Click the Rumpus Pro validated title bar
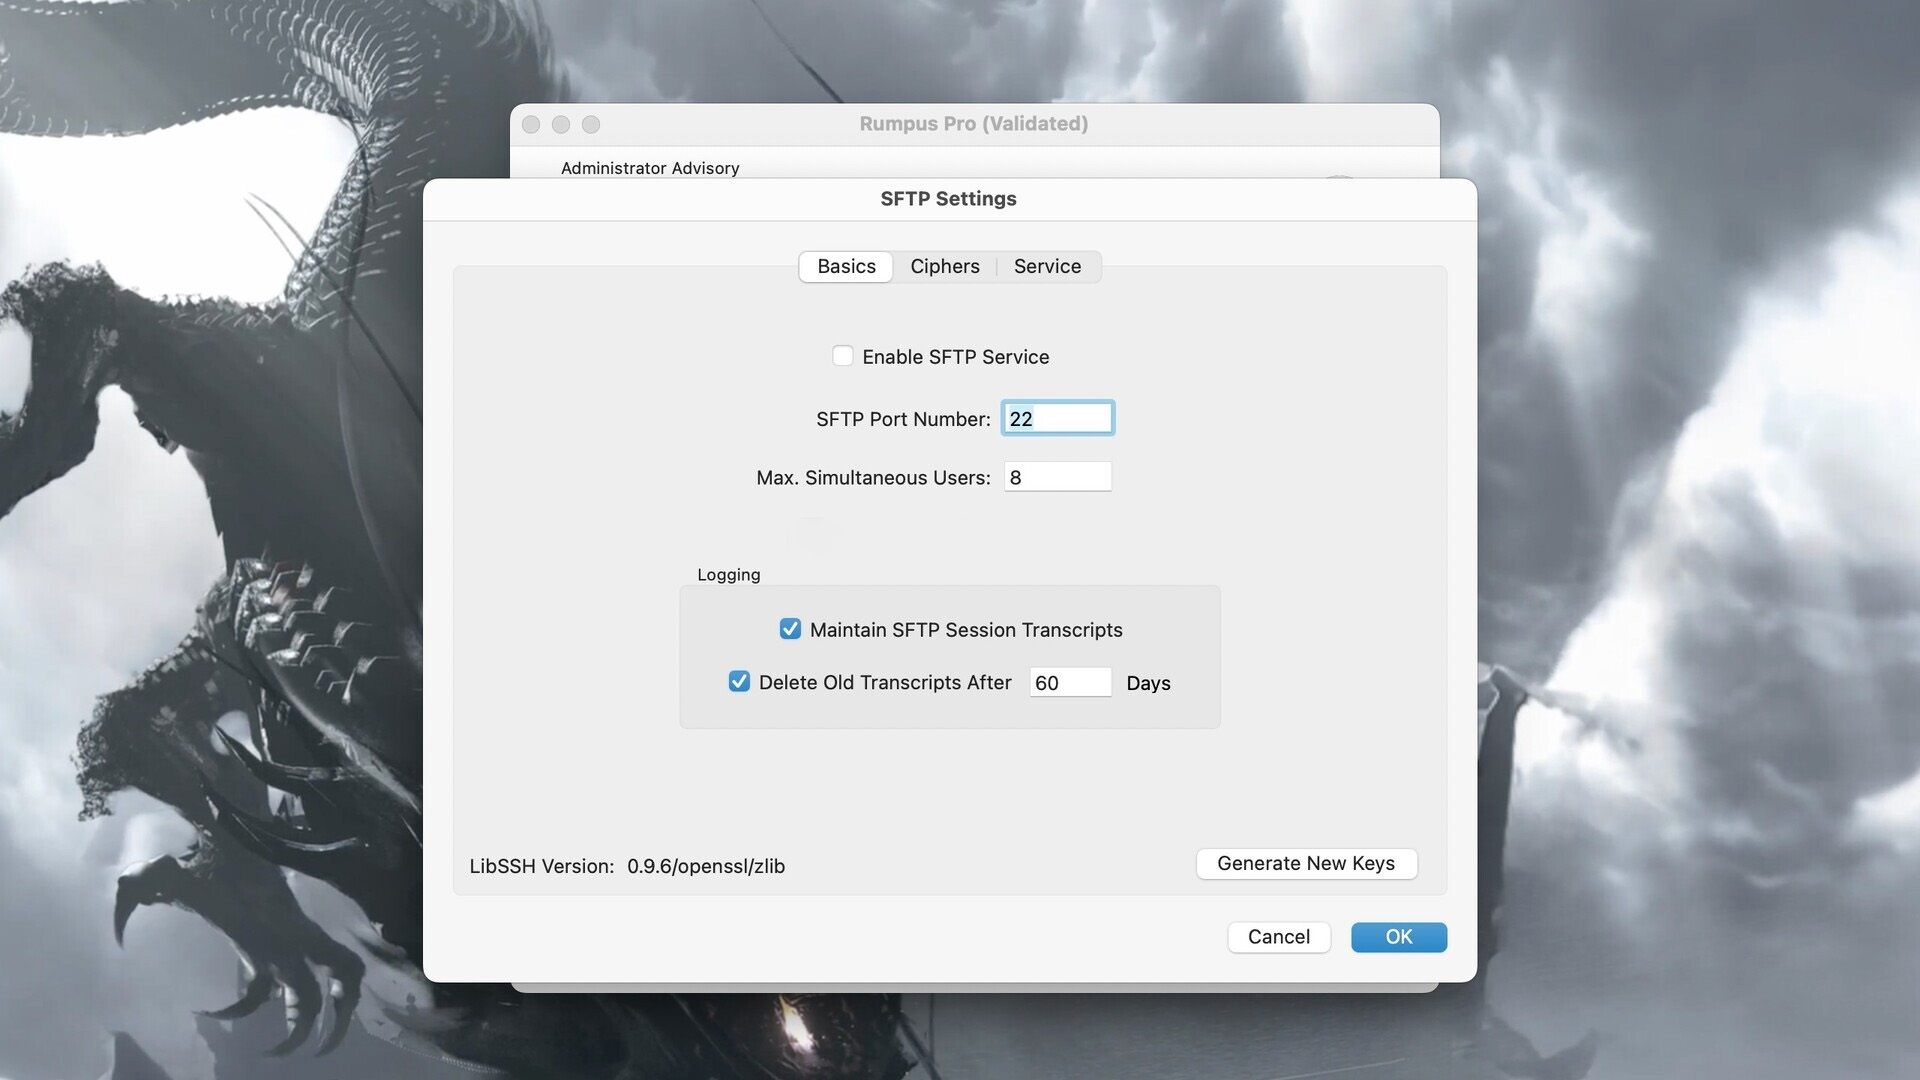The height and width of the screenshot is (1080, 1920). click(973, 123)
